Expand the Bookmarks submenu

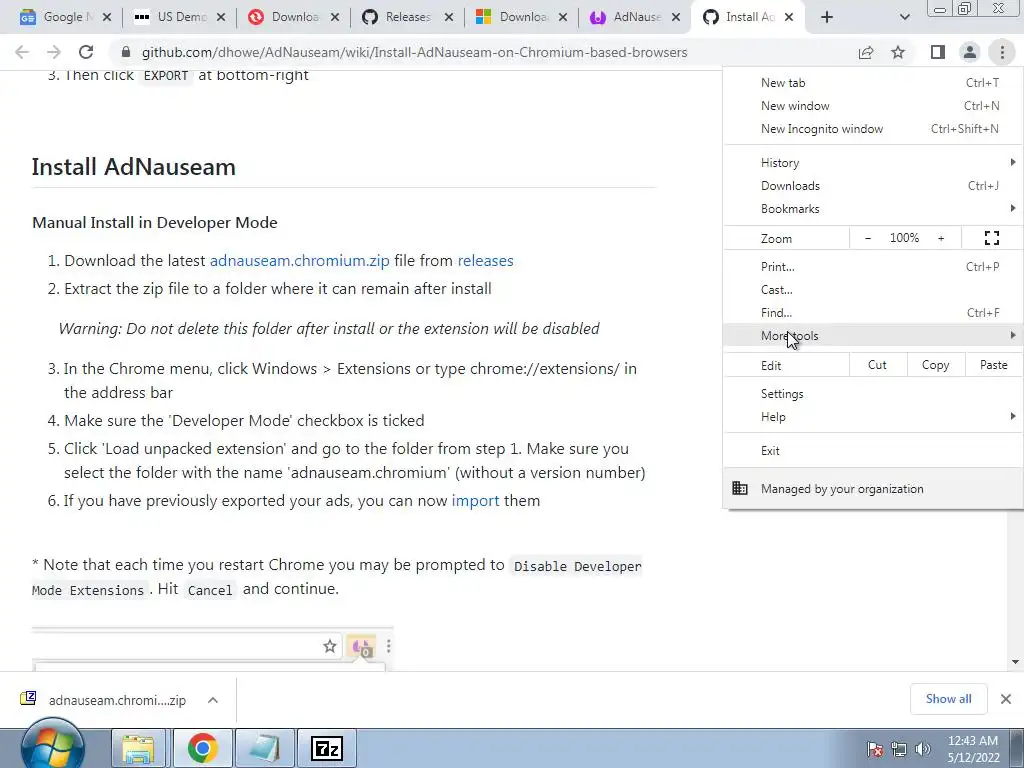[873, 208]
